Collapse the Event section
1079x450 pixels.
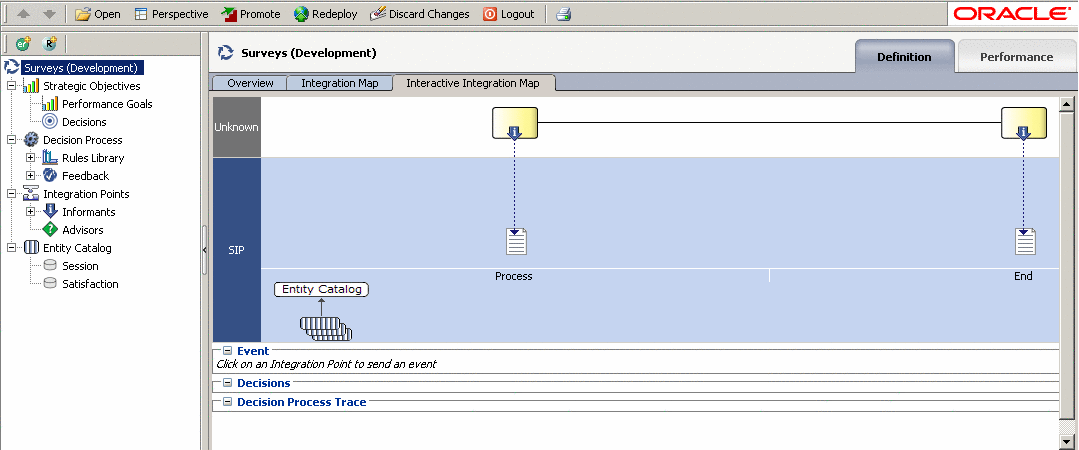(227, 351)
